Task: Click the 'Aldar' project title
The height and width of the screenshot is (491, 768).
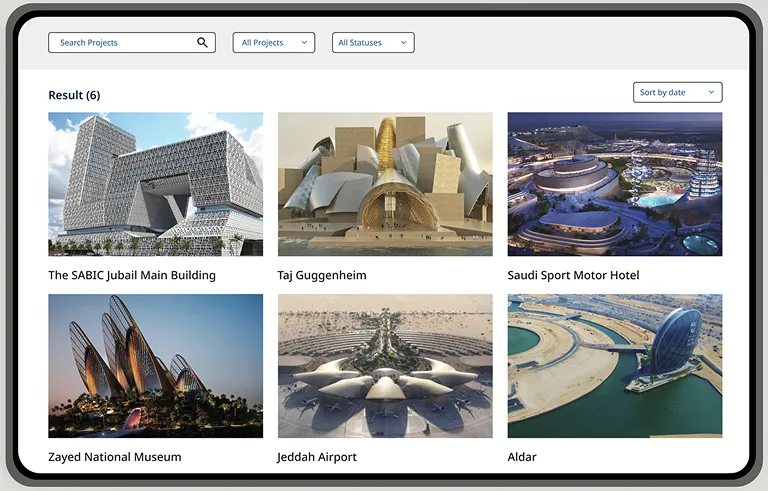Action: tap(522, 457)
